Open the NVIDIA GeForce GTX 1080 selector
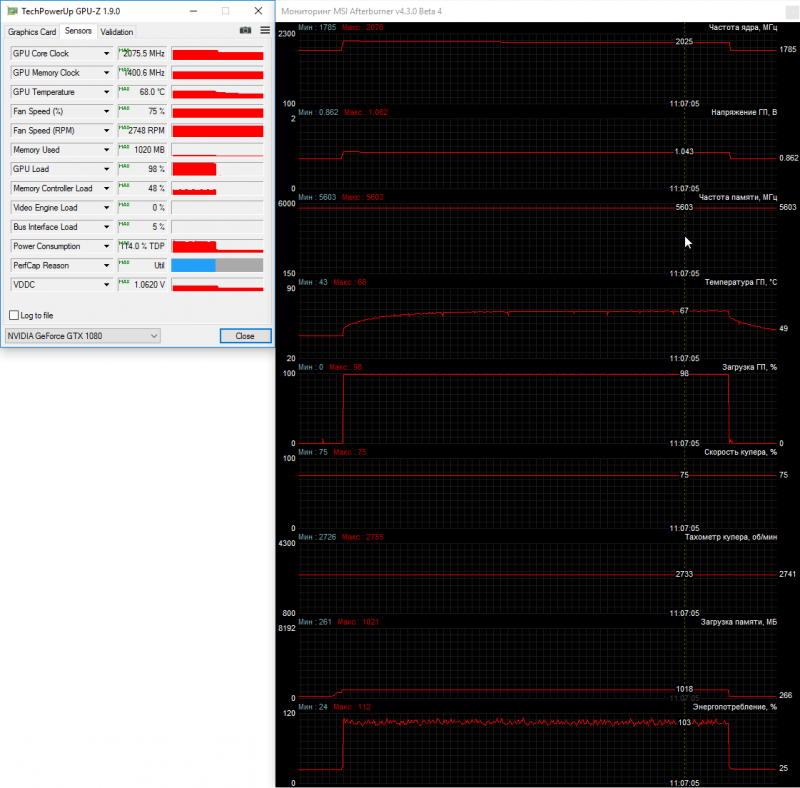Screen dimensions: 800x788 click(x=83, y=336)
